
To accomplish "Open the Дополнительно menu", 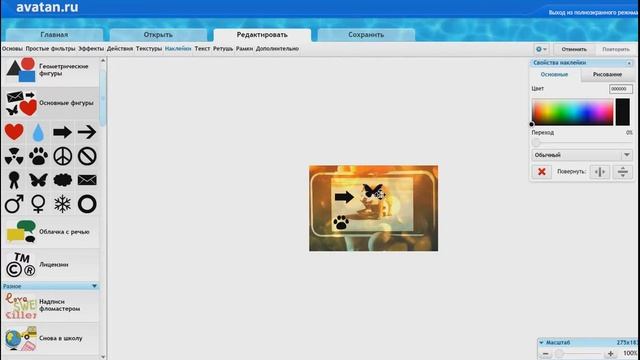I will 277,49.
